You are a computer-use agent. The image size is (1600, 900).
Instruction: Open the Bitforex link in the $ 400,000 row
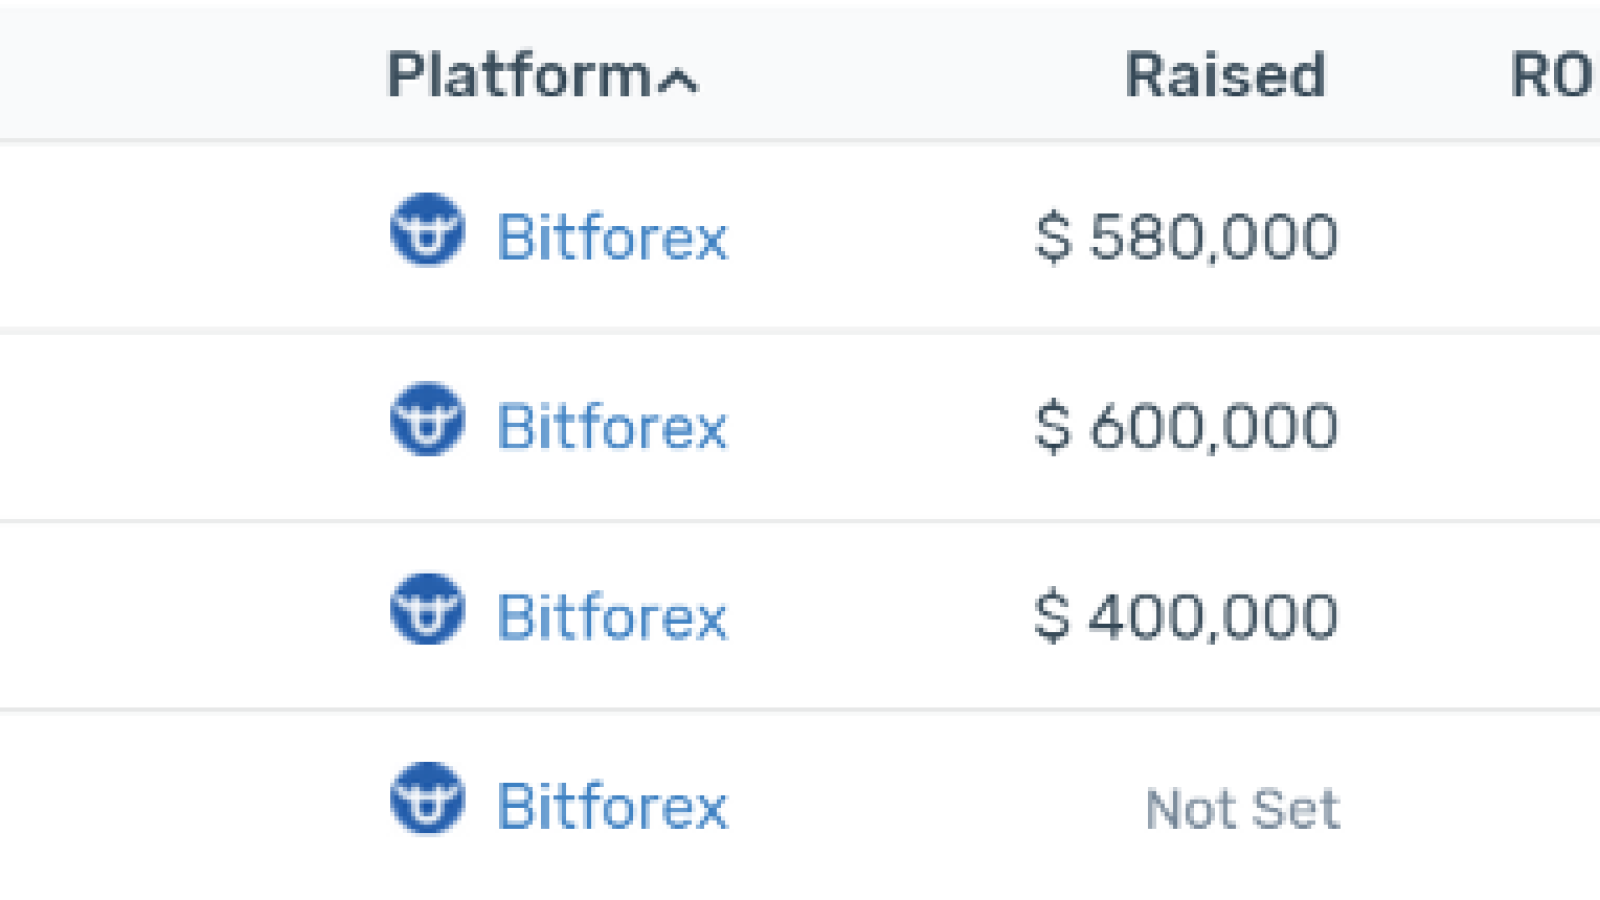coord(612,616)
